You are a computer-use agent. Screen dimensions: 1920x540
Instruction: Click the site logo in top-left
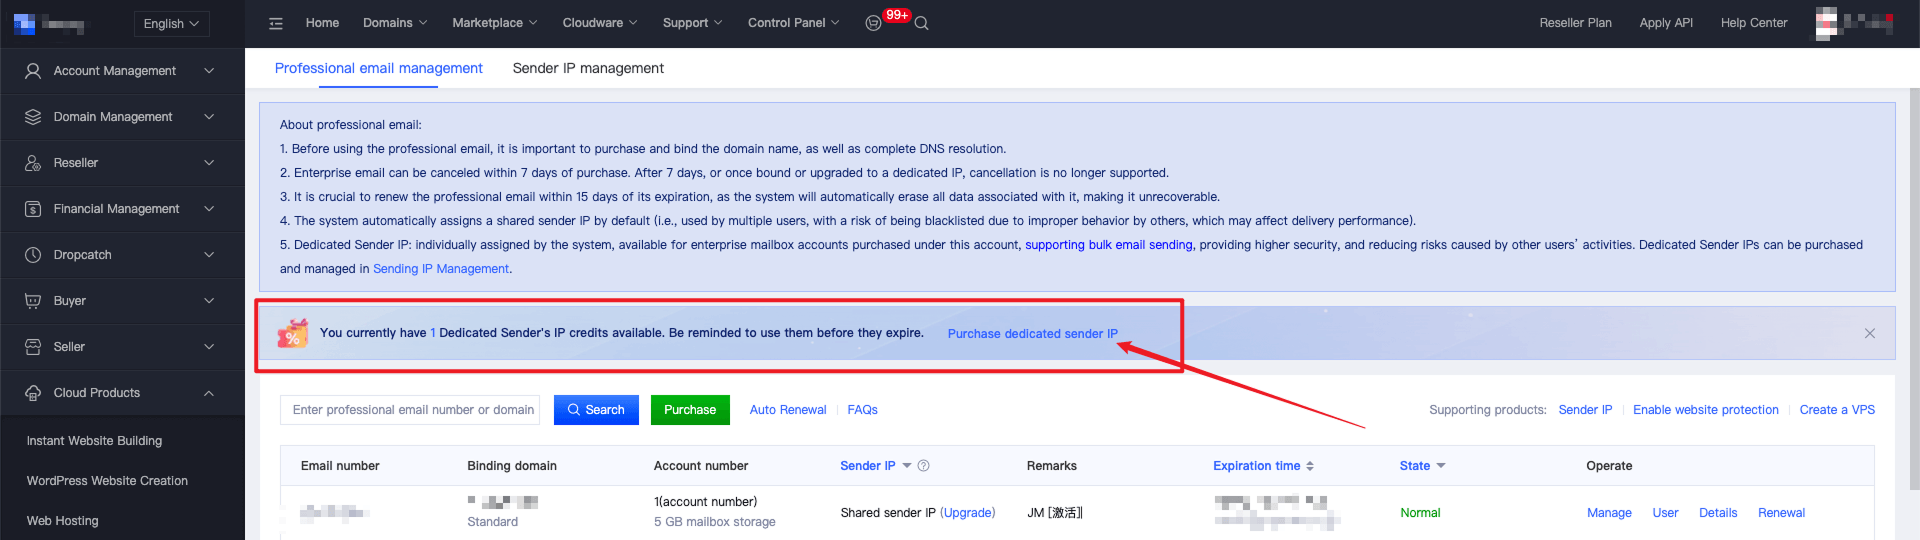pyautogui.click(x=48, y=24)
